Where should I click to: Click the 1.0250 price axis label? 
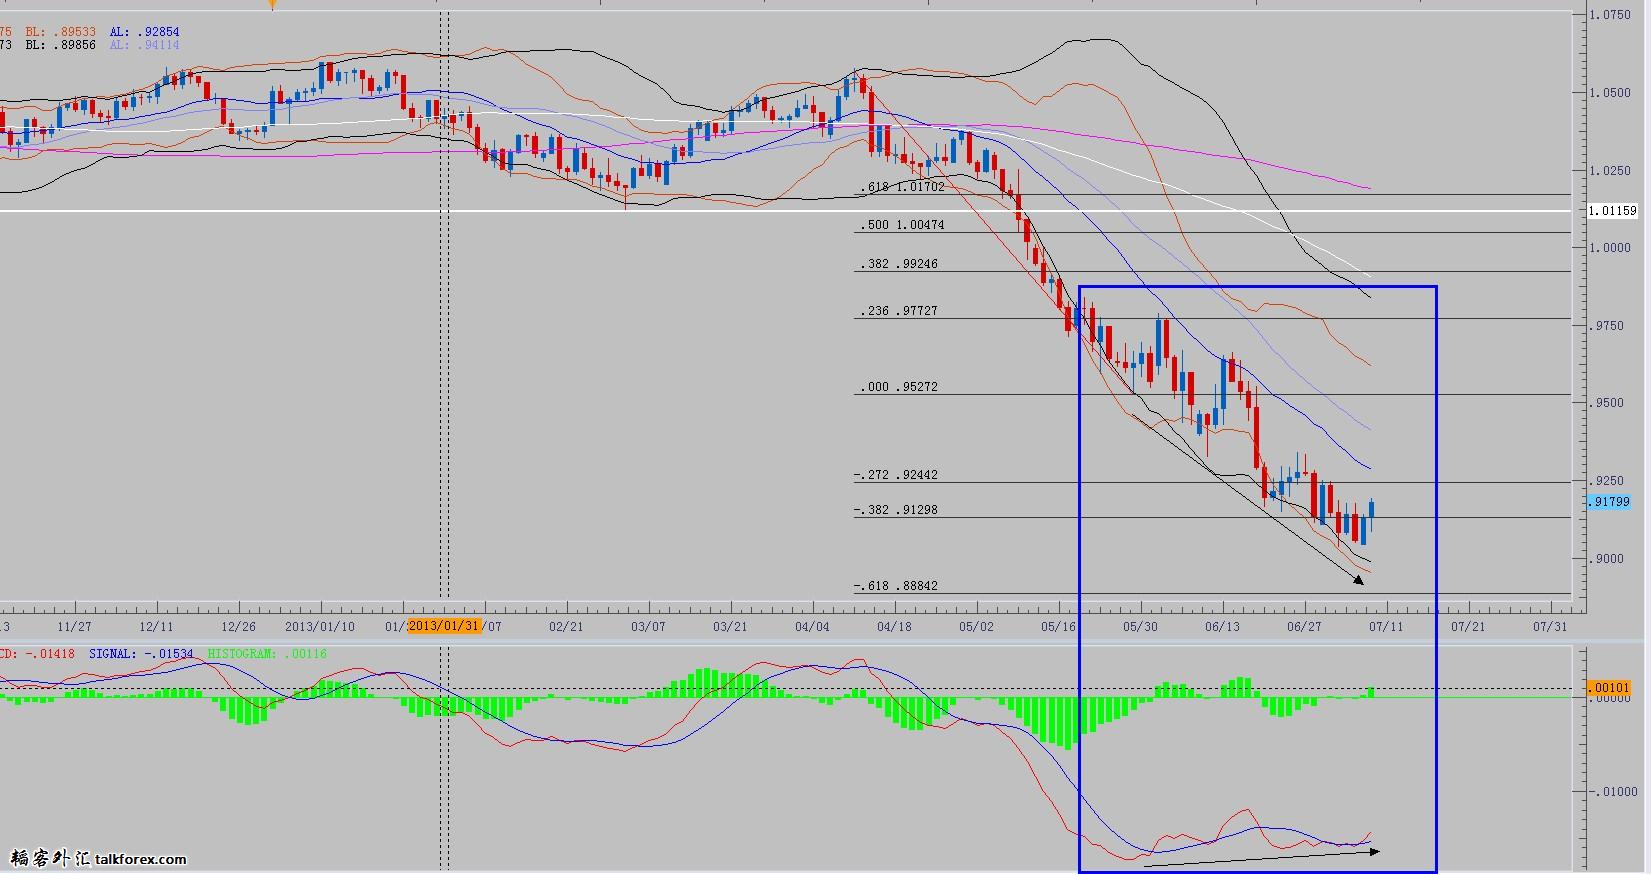[1610, 171]
